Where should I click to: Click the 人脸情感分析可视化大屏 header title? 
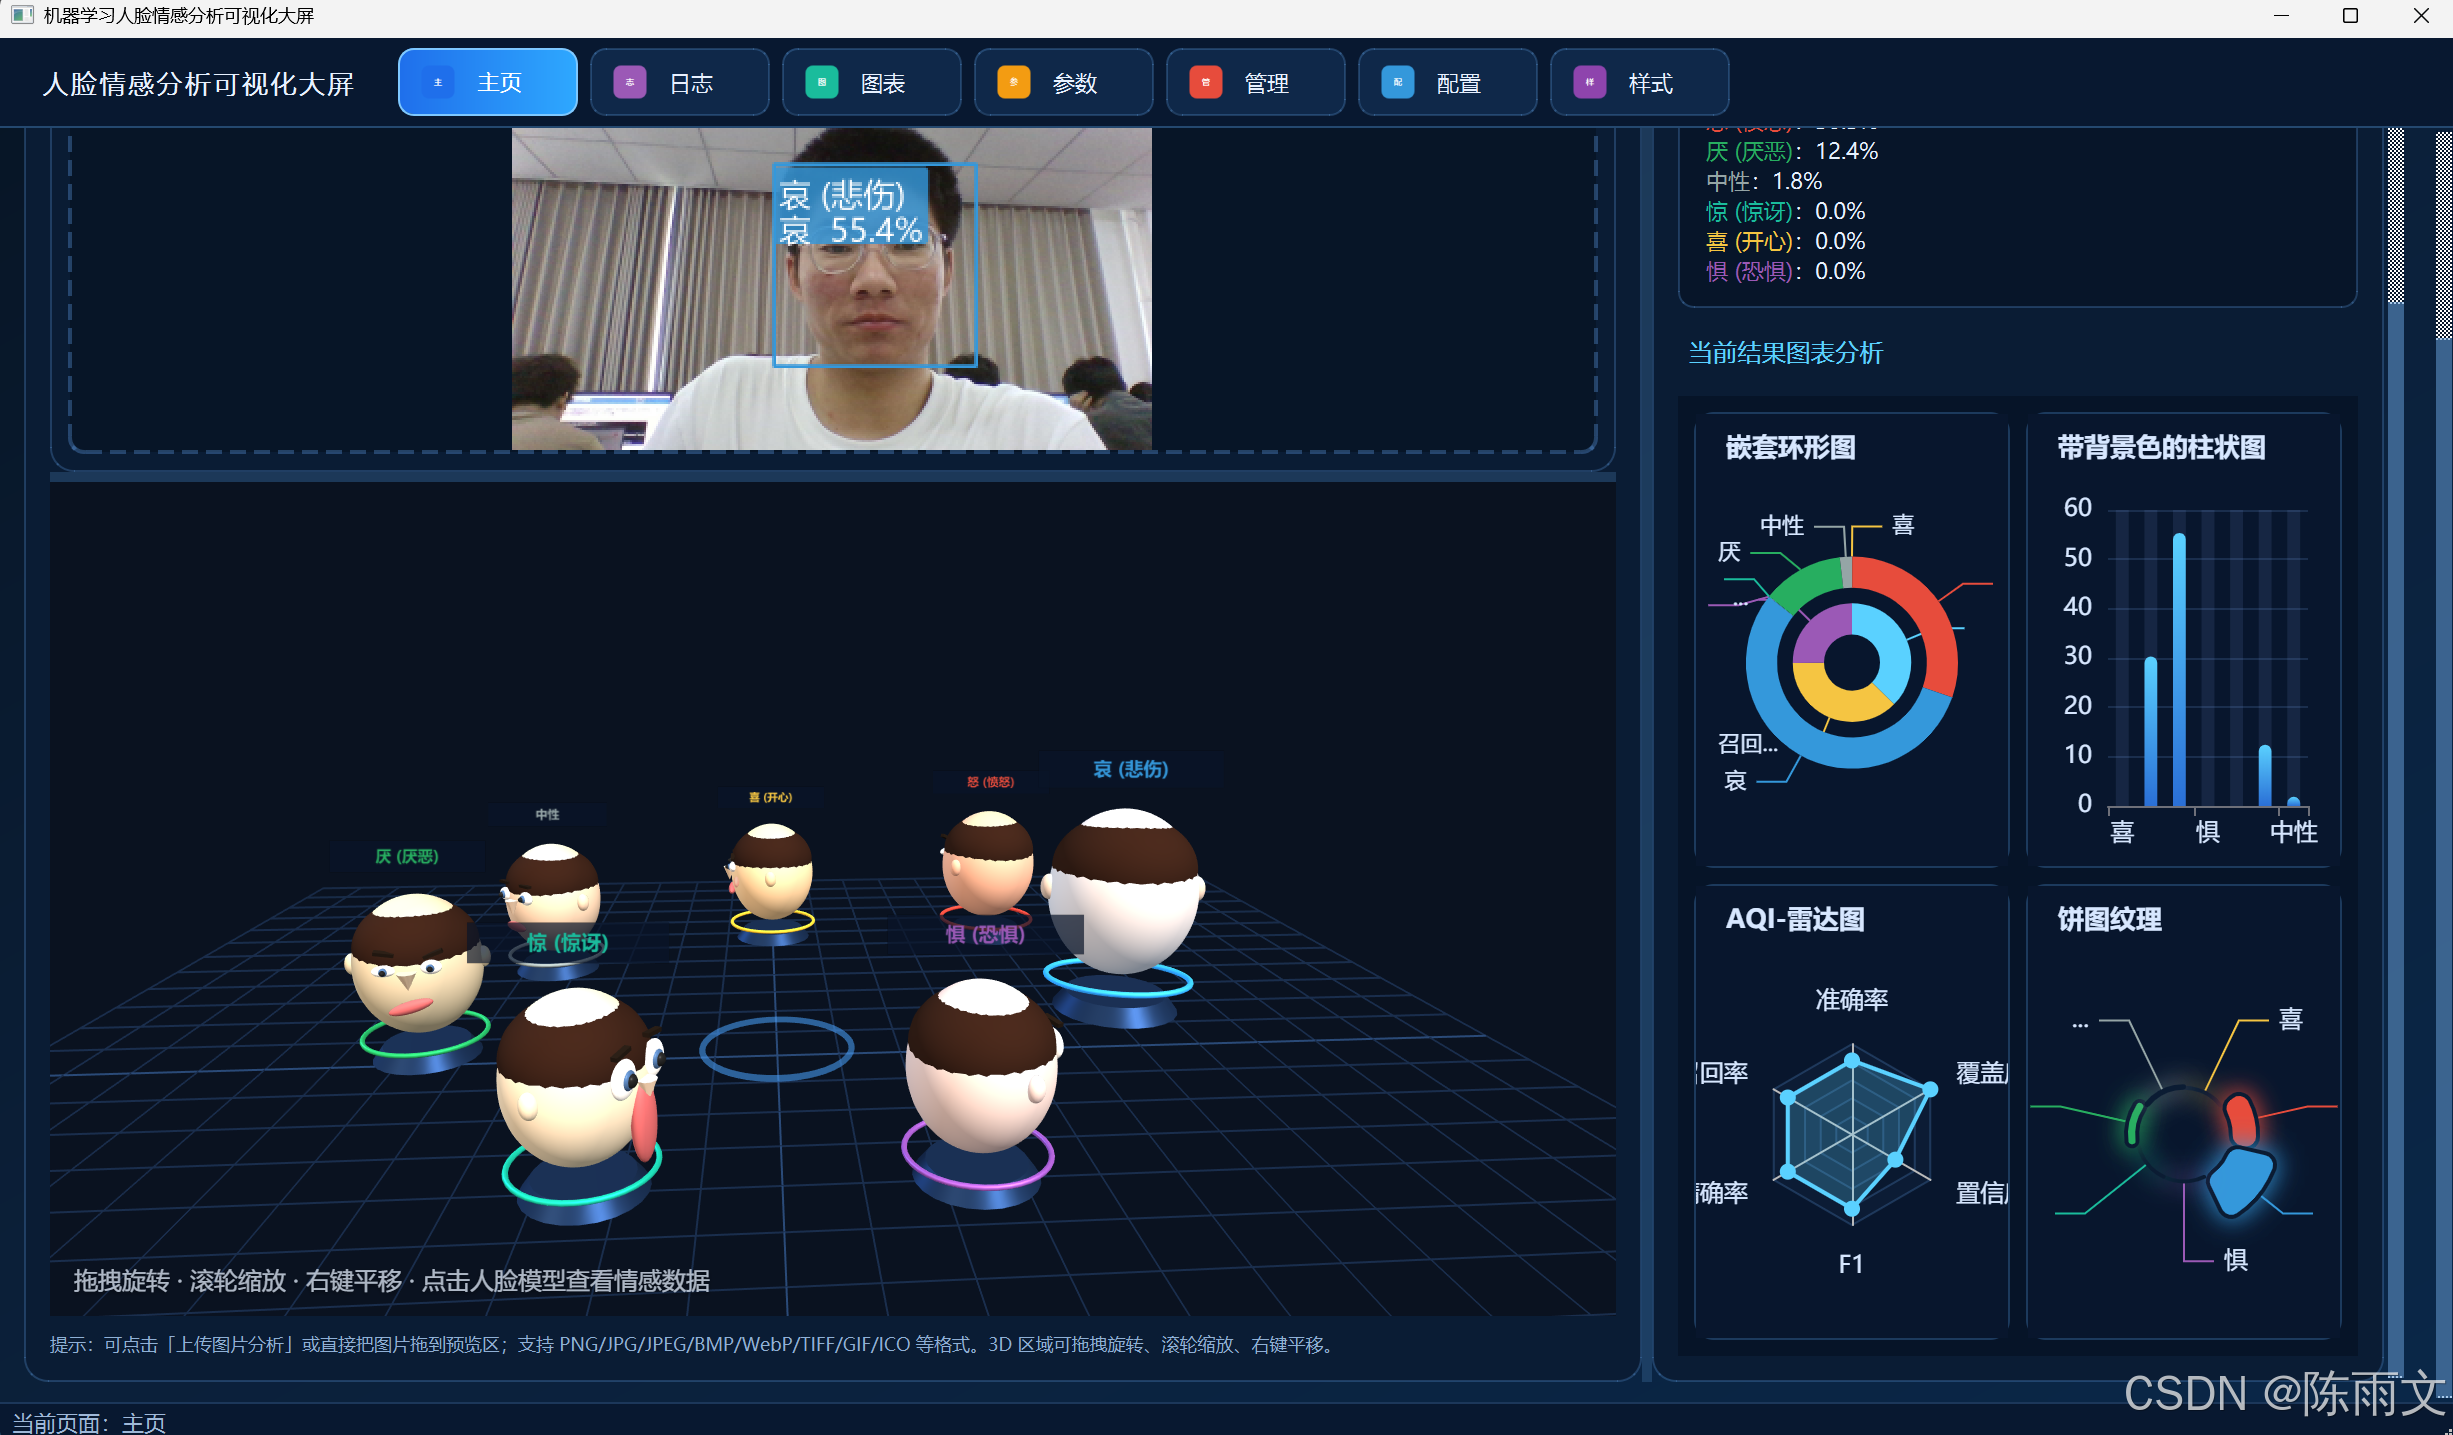(x=198, y=84)
